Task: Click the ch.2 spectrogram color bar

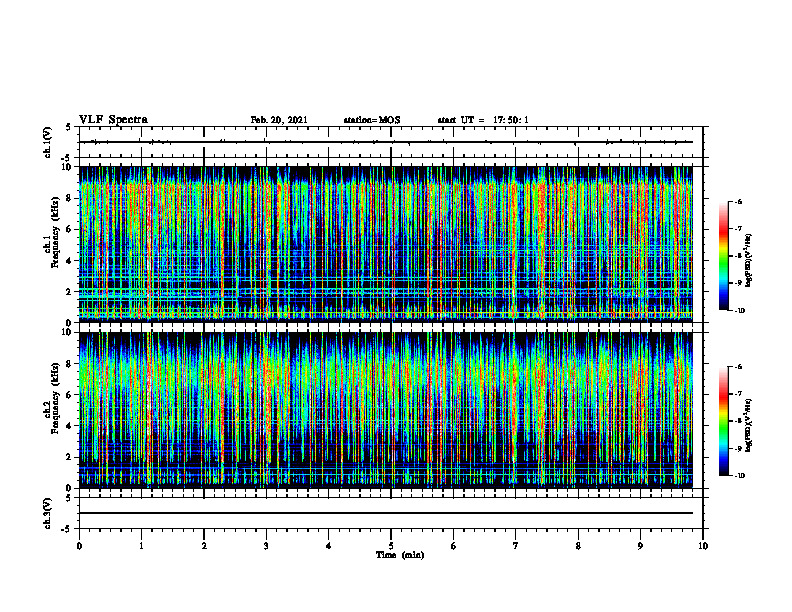Action: point(723,421)
